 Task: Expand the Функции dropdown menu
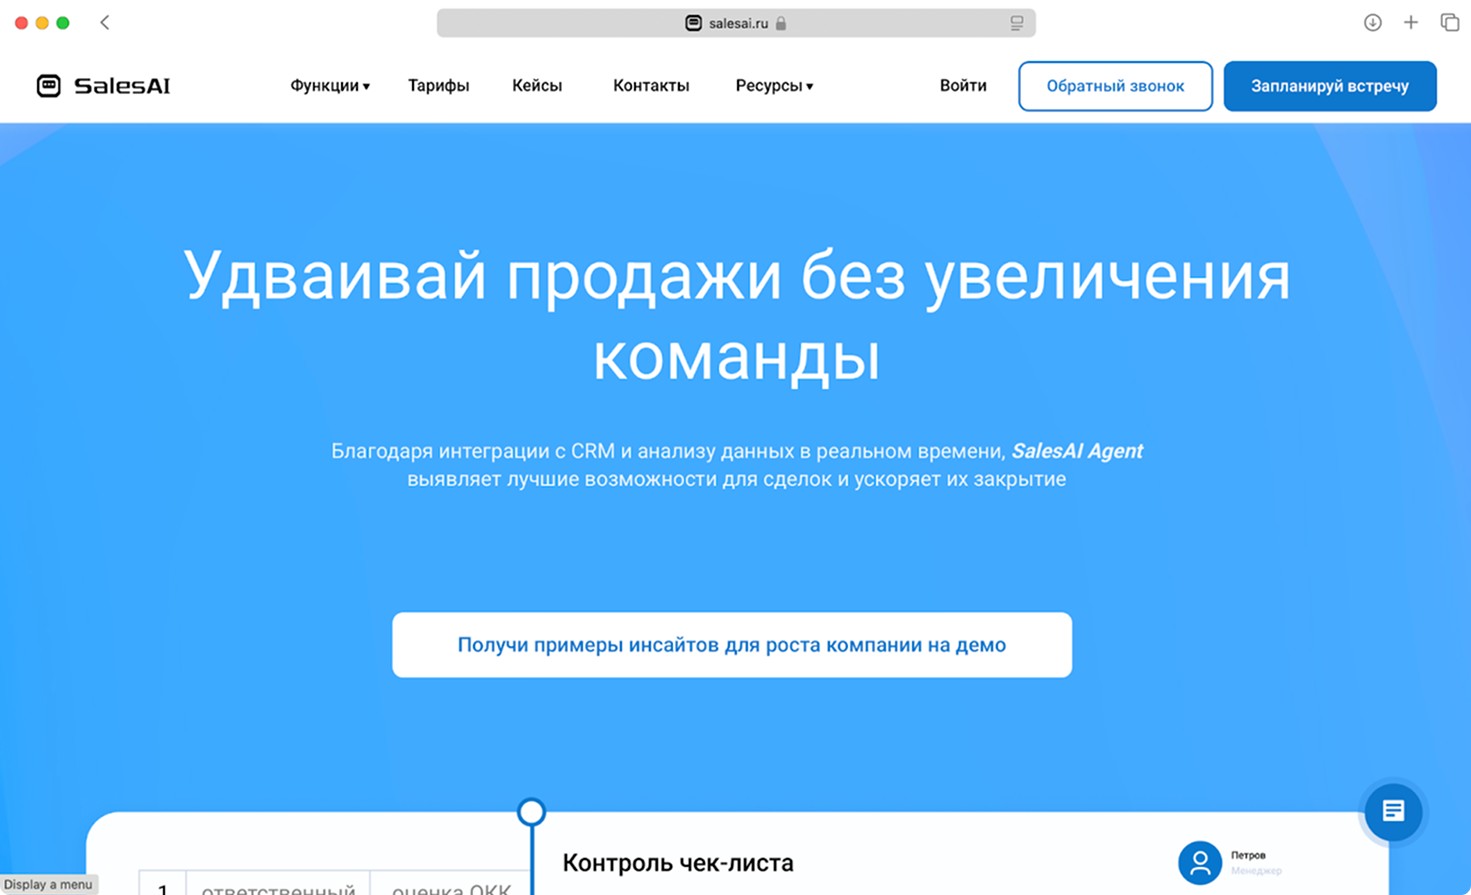pyautogui.click(x=329, y=86)
